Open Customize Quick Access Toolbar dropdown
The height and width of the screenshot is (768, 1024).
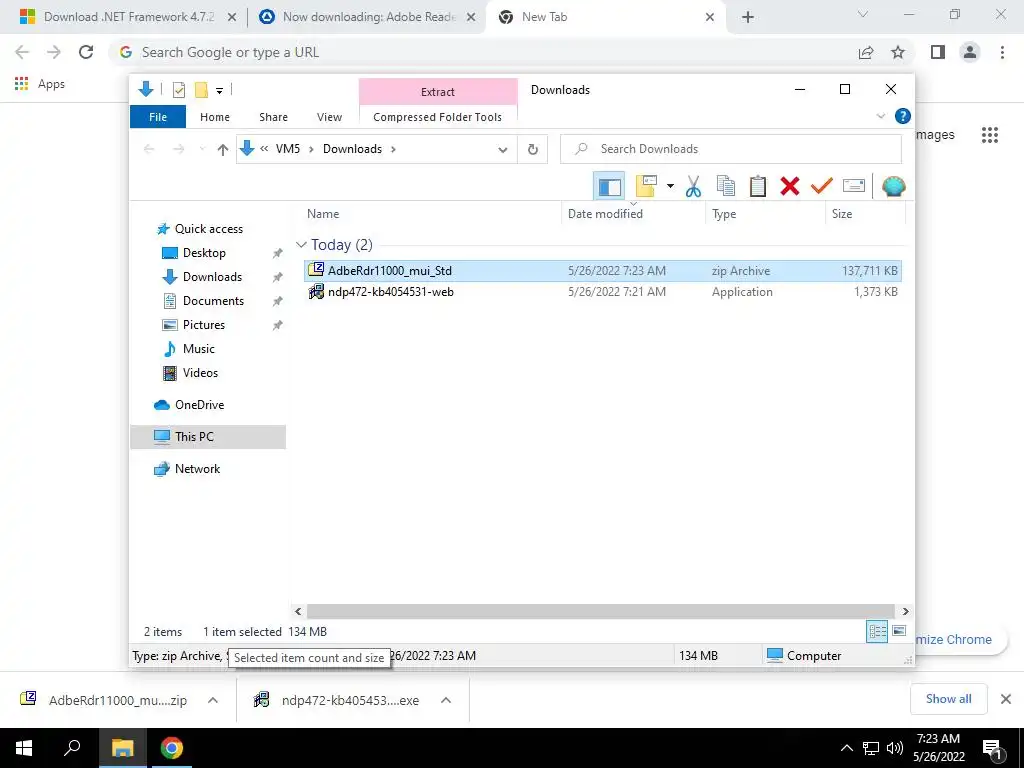tap(219, 91)
